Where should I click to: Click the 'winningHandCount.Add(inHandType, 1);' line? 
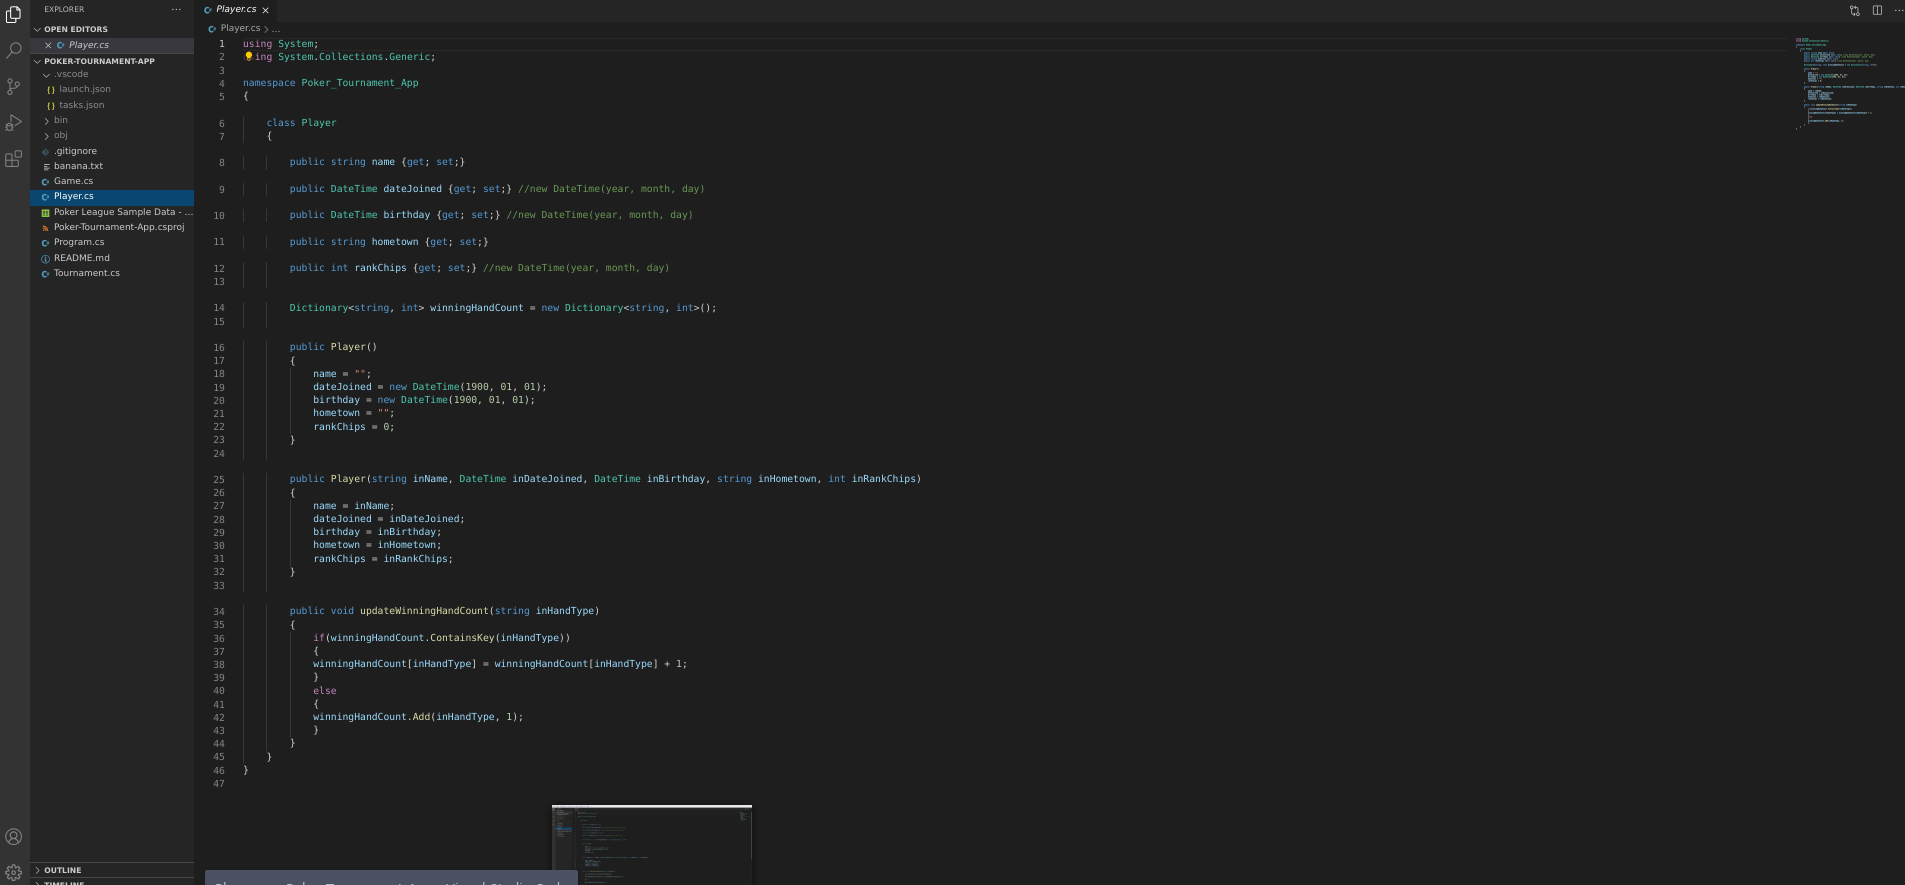tap(418, 717)
